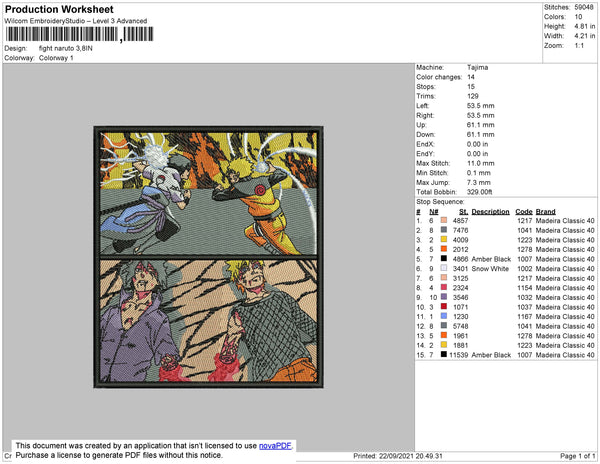Click the Description column header

(x=491, y=212)
